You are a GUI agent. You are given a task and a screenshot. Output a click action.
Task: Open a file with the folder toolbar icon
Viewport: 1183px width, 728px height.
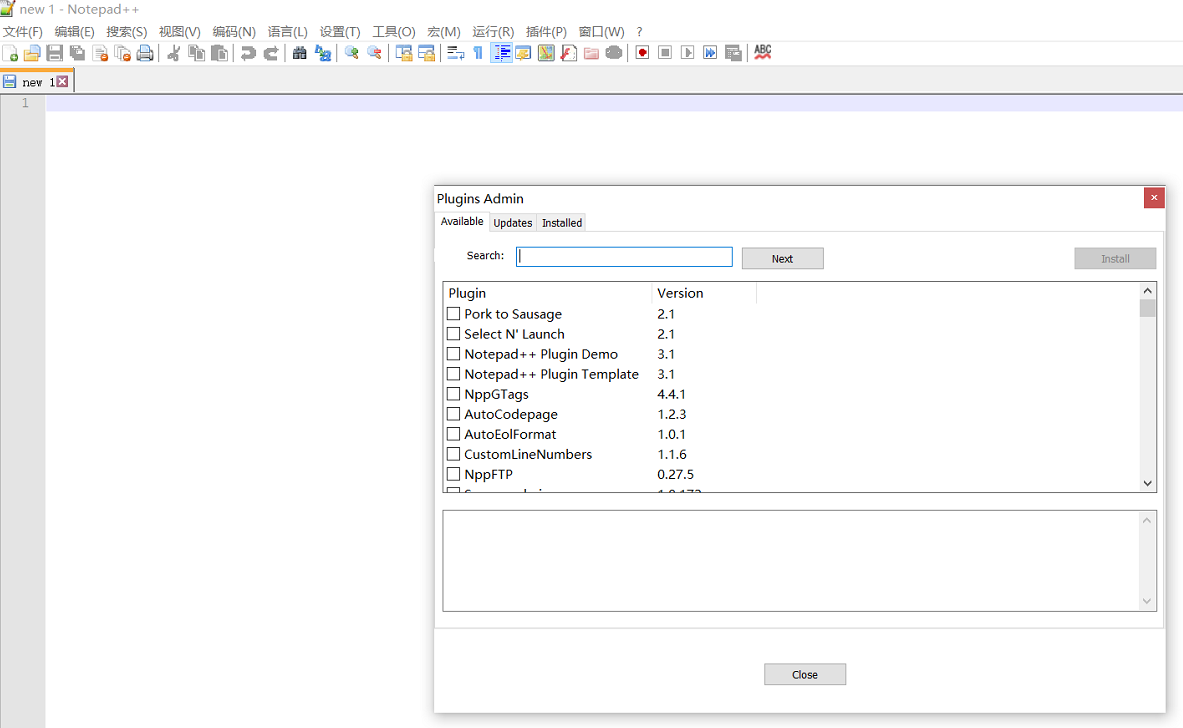point(32,53)
